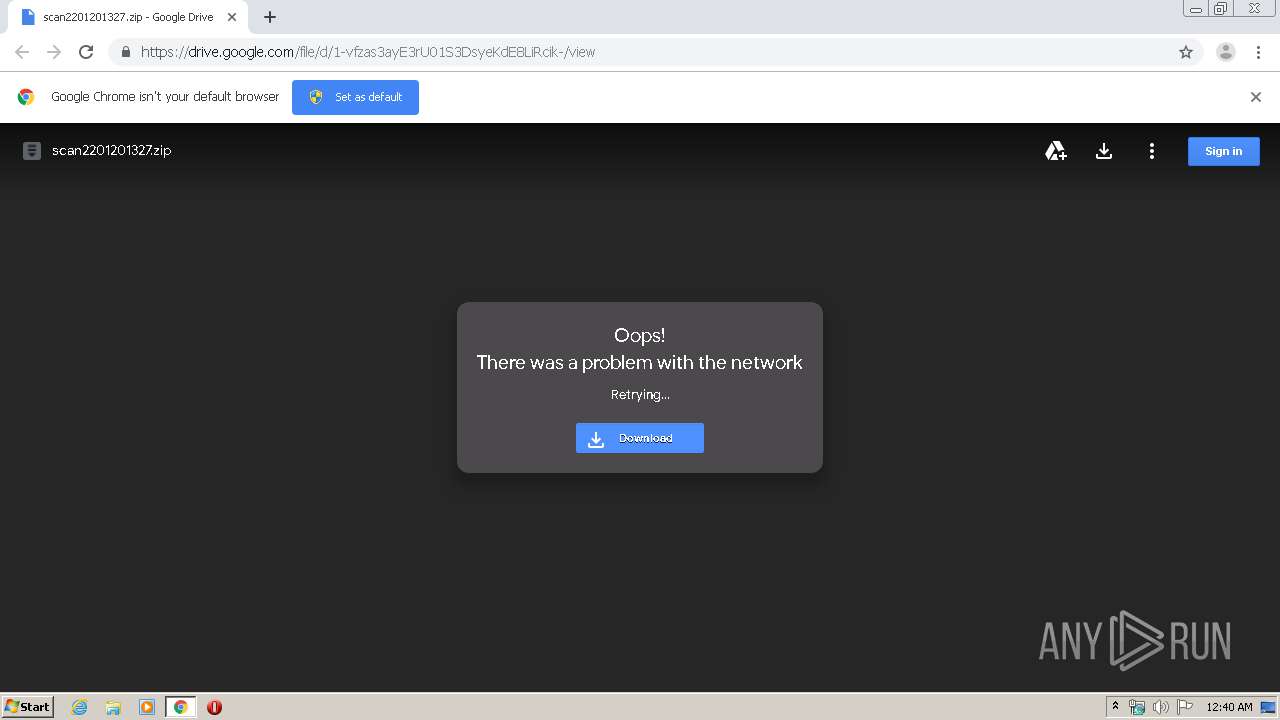Click the 12:40 AM taskbar clock
This screenshot has width=1280, height=720.
click(x=1229, y=707)
